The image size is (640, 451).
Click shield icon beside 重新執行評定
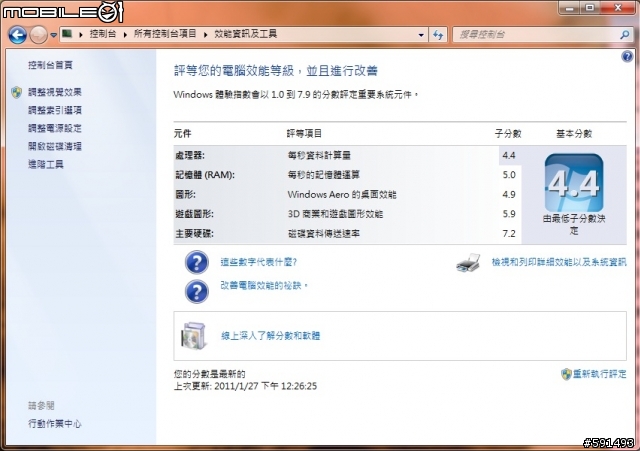pos(566,374)
